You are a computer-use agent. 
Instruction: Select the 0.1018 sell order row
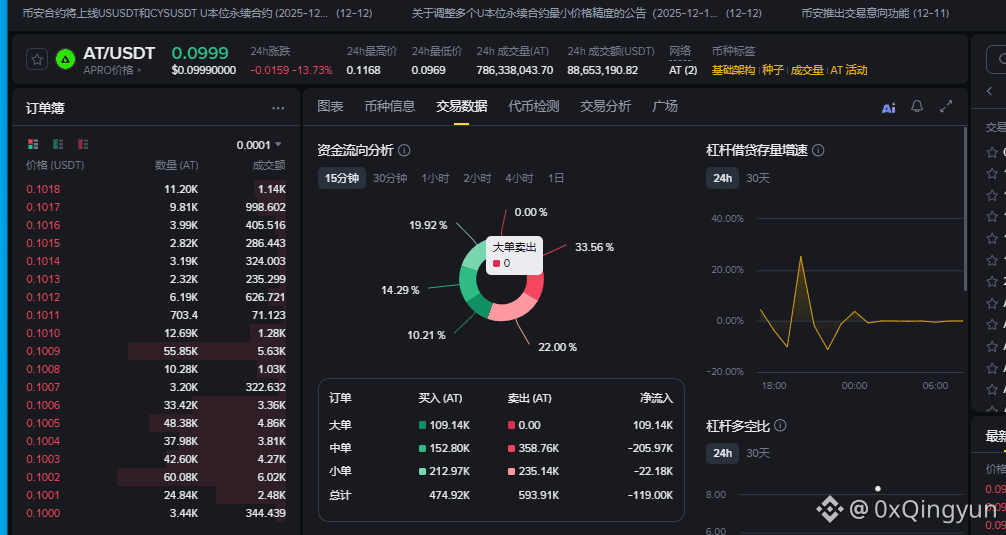(156, 189)
